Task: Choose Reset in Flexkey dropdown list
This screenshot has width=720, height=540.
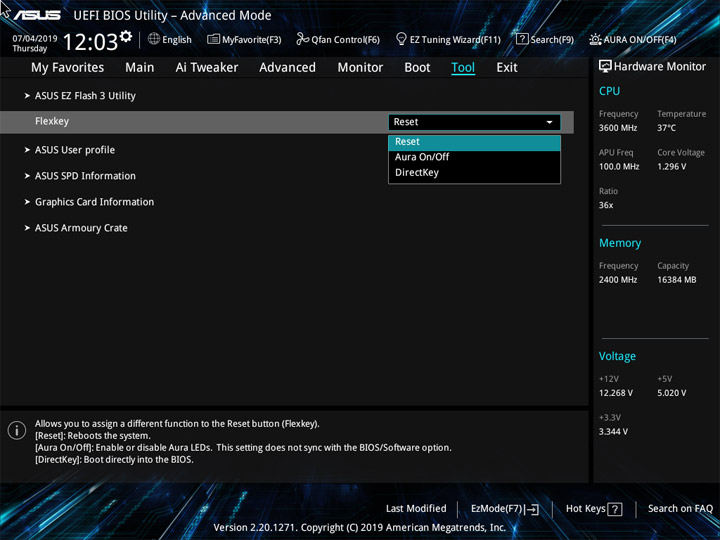Action: click(474, 142)
